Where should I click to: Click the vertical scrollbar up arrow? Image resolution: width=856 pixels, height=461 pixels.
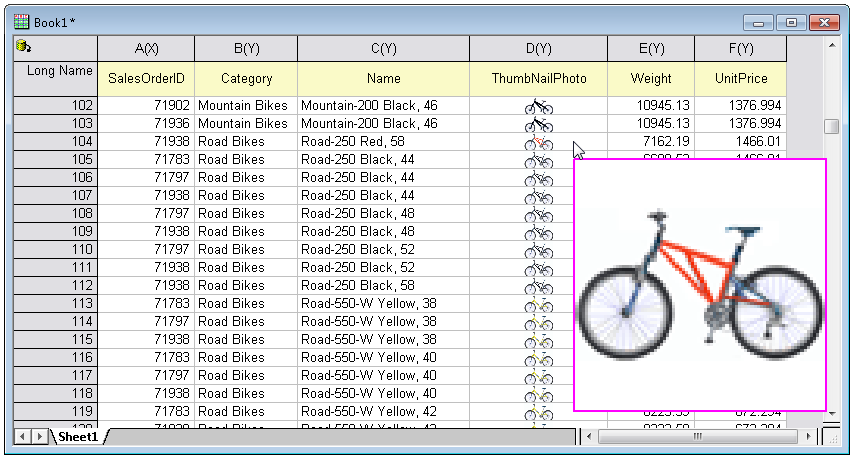point(831,46)
